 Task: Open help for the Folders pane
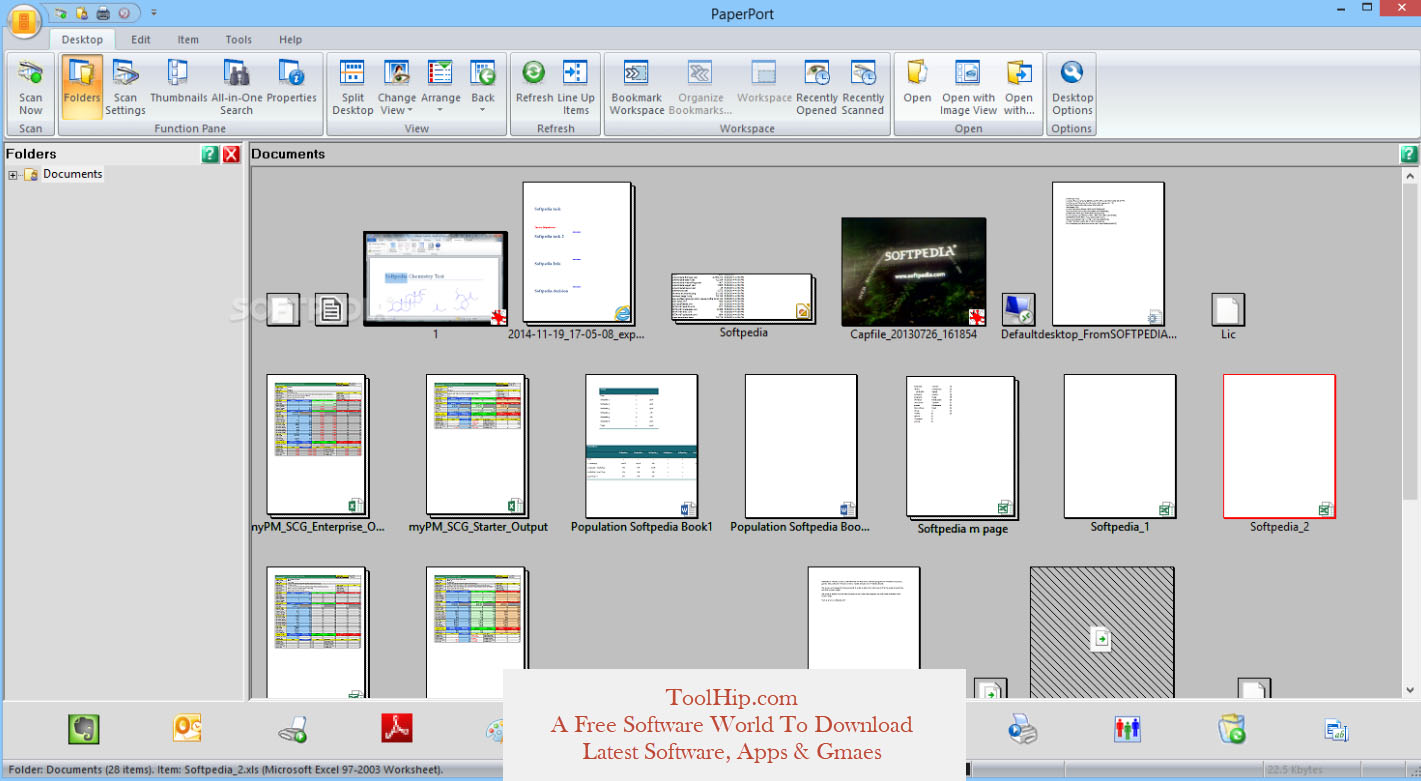pos(210,154)
